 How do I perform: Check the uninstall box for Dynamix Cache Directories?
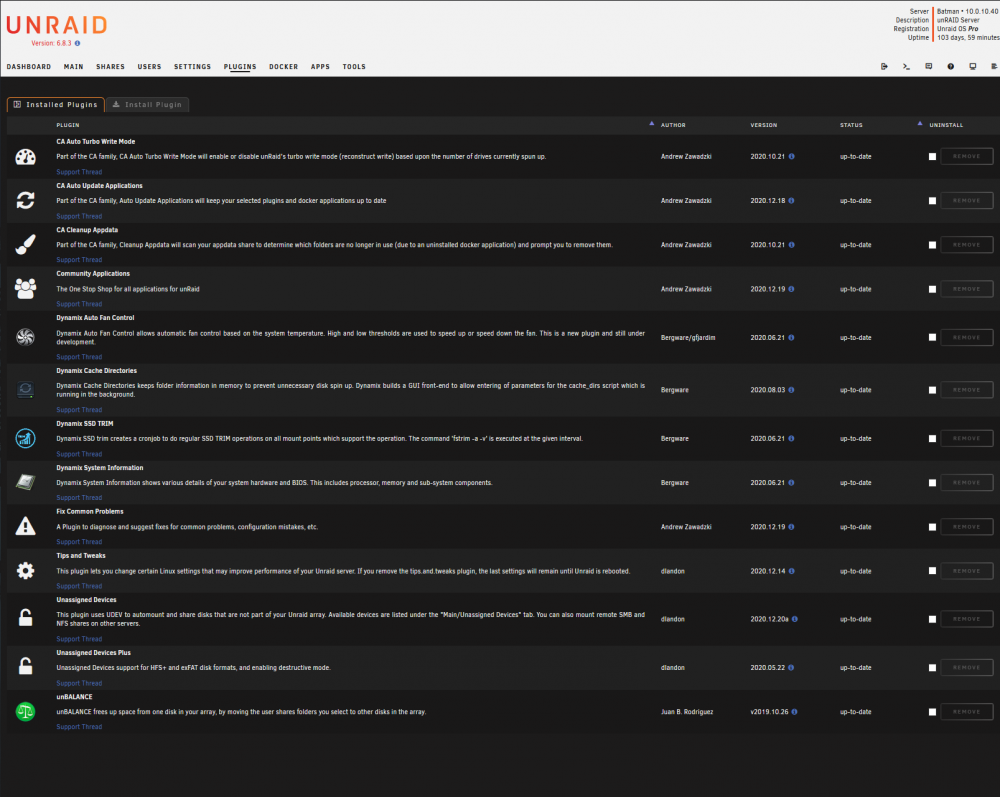932,390
